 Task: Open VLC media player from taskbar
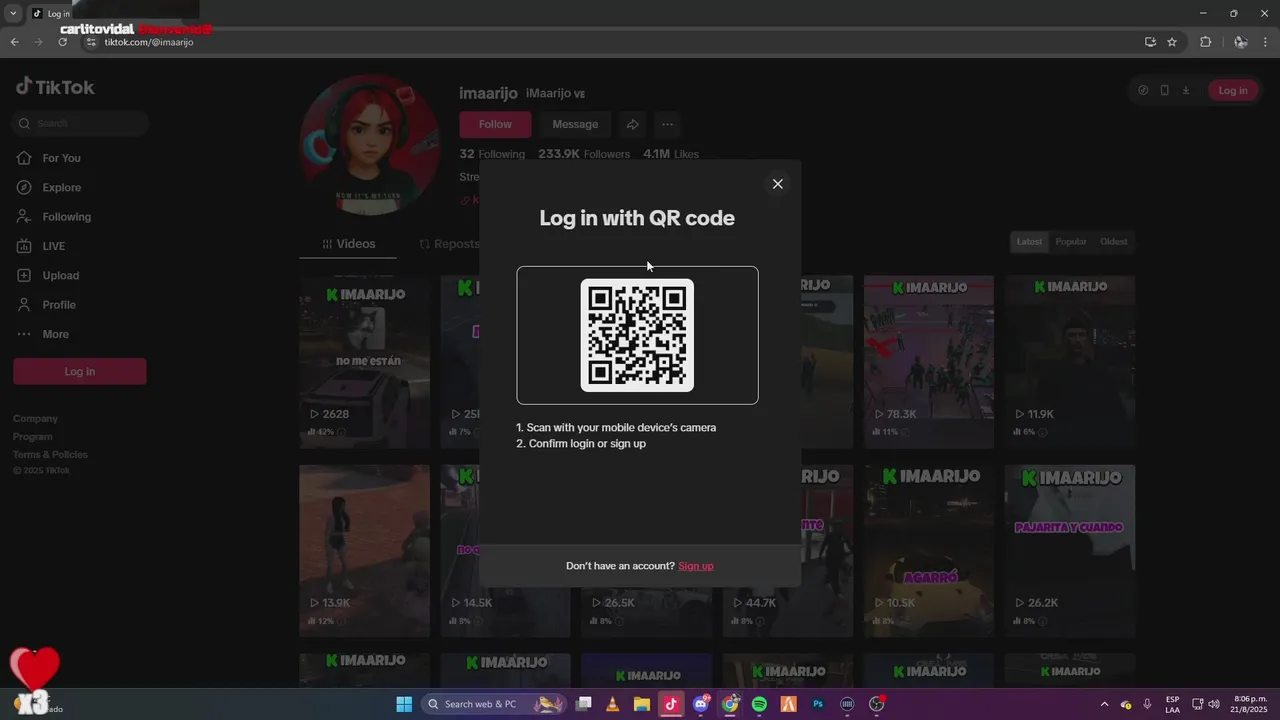pyautogui.click(x=612, y=704)
